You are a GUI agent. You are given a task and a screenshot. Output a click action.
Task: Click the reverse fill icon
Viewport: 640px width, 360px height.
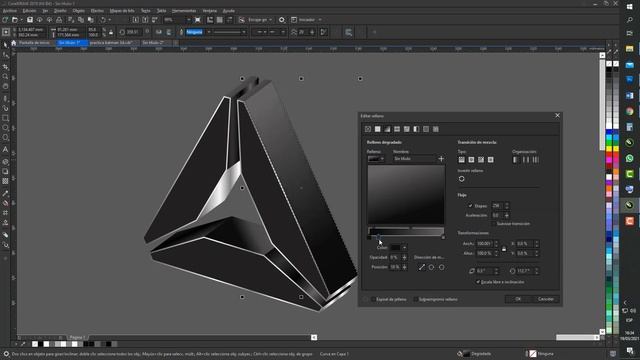[x=462, y=179]
